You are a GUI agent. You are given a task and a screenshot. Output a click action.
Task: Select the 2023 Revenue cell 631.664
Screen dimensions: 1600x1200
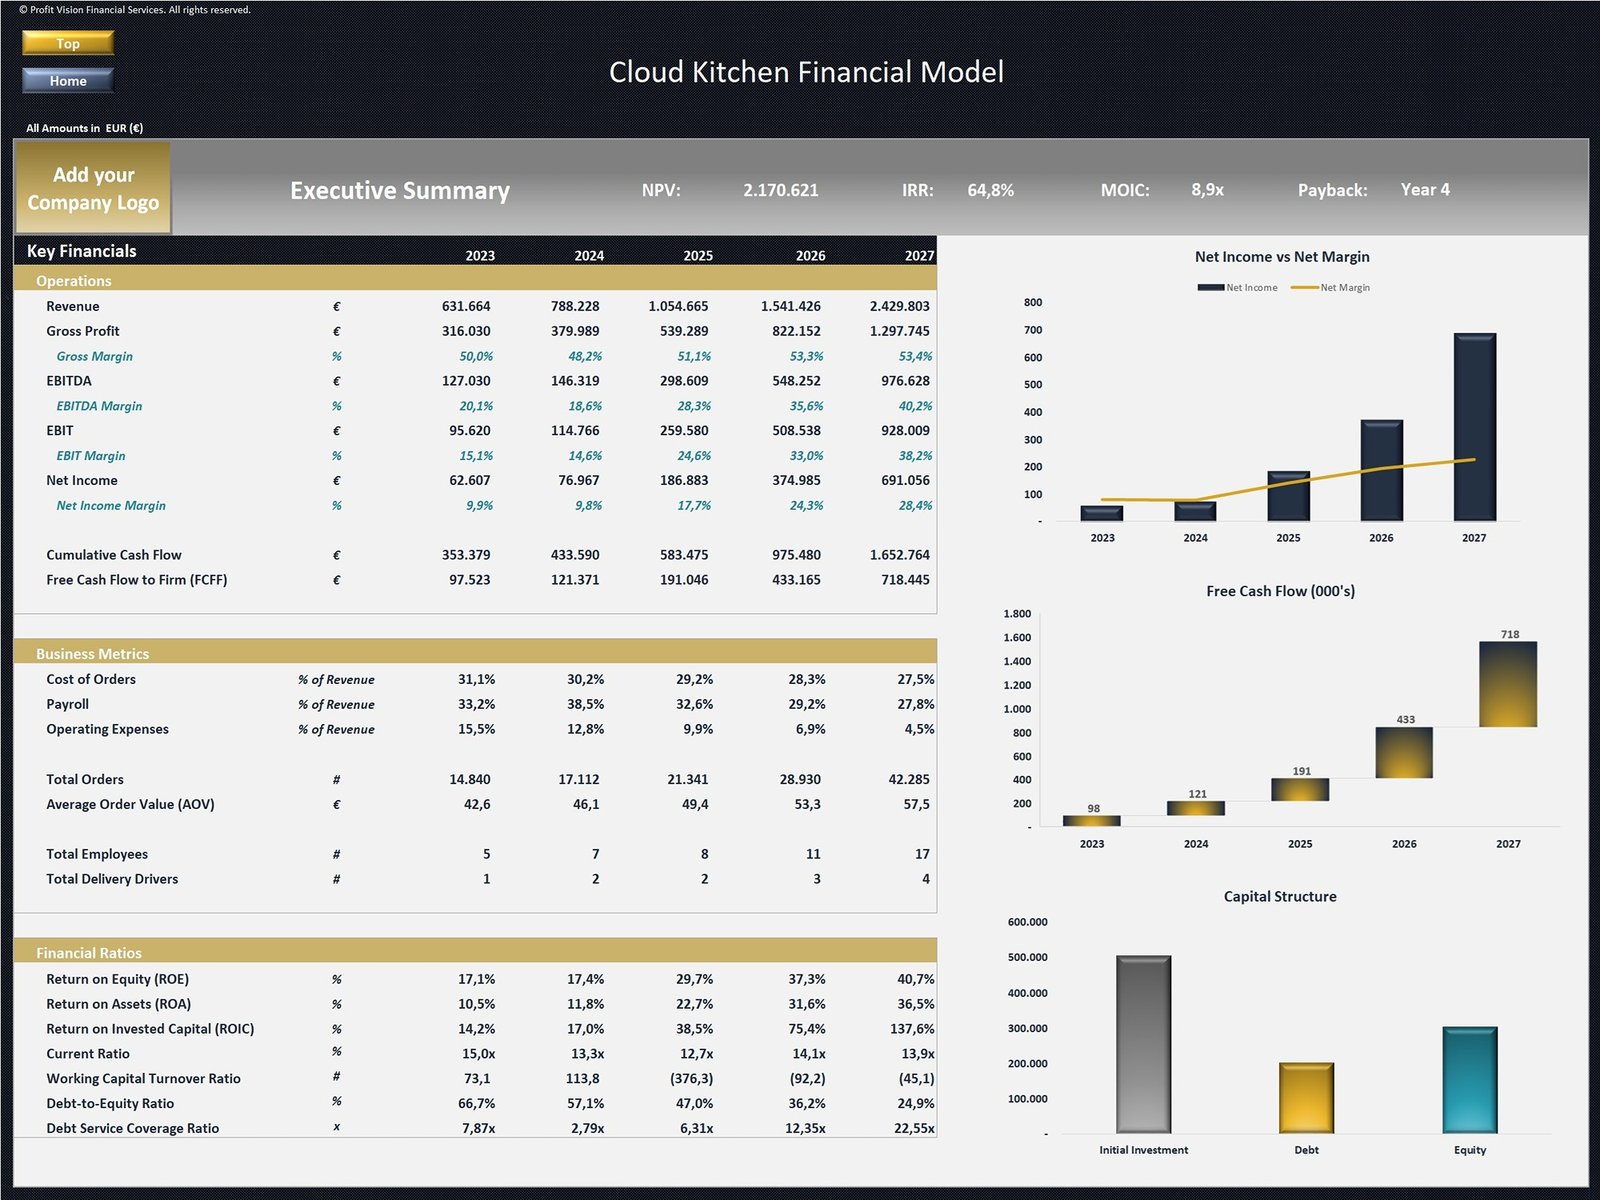[466, 306]
